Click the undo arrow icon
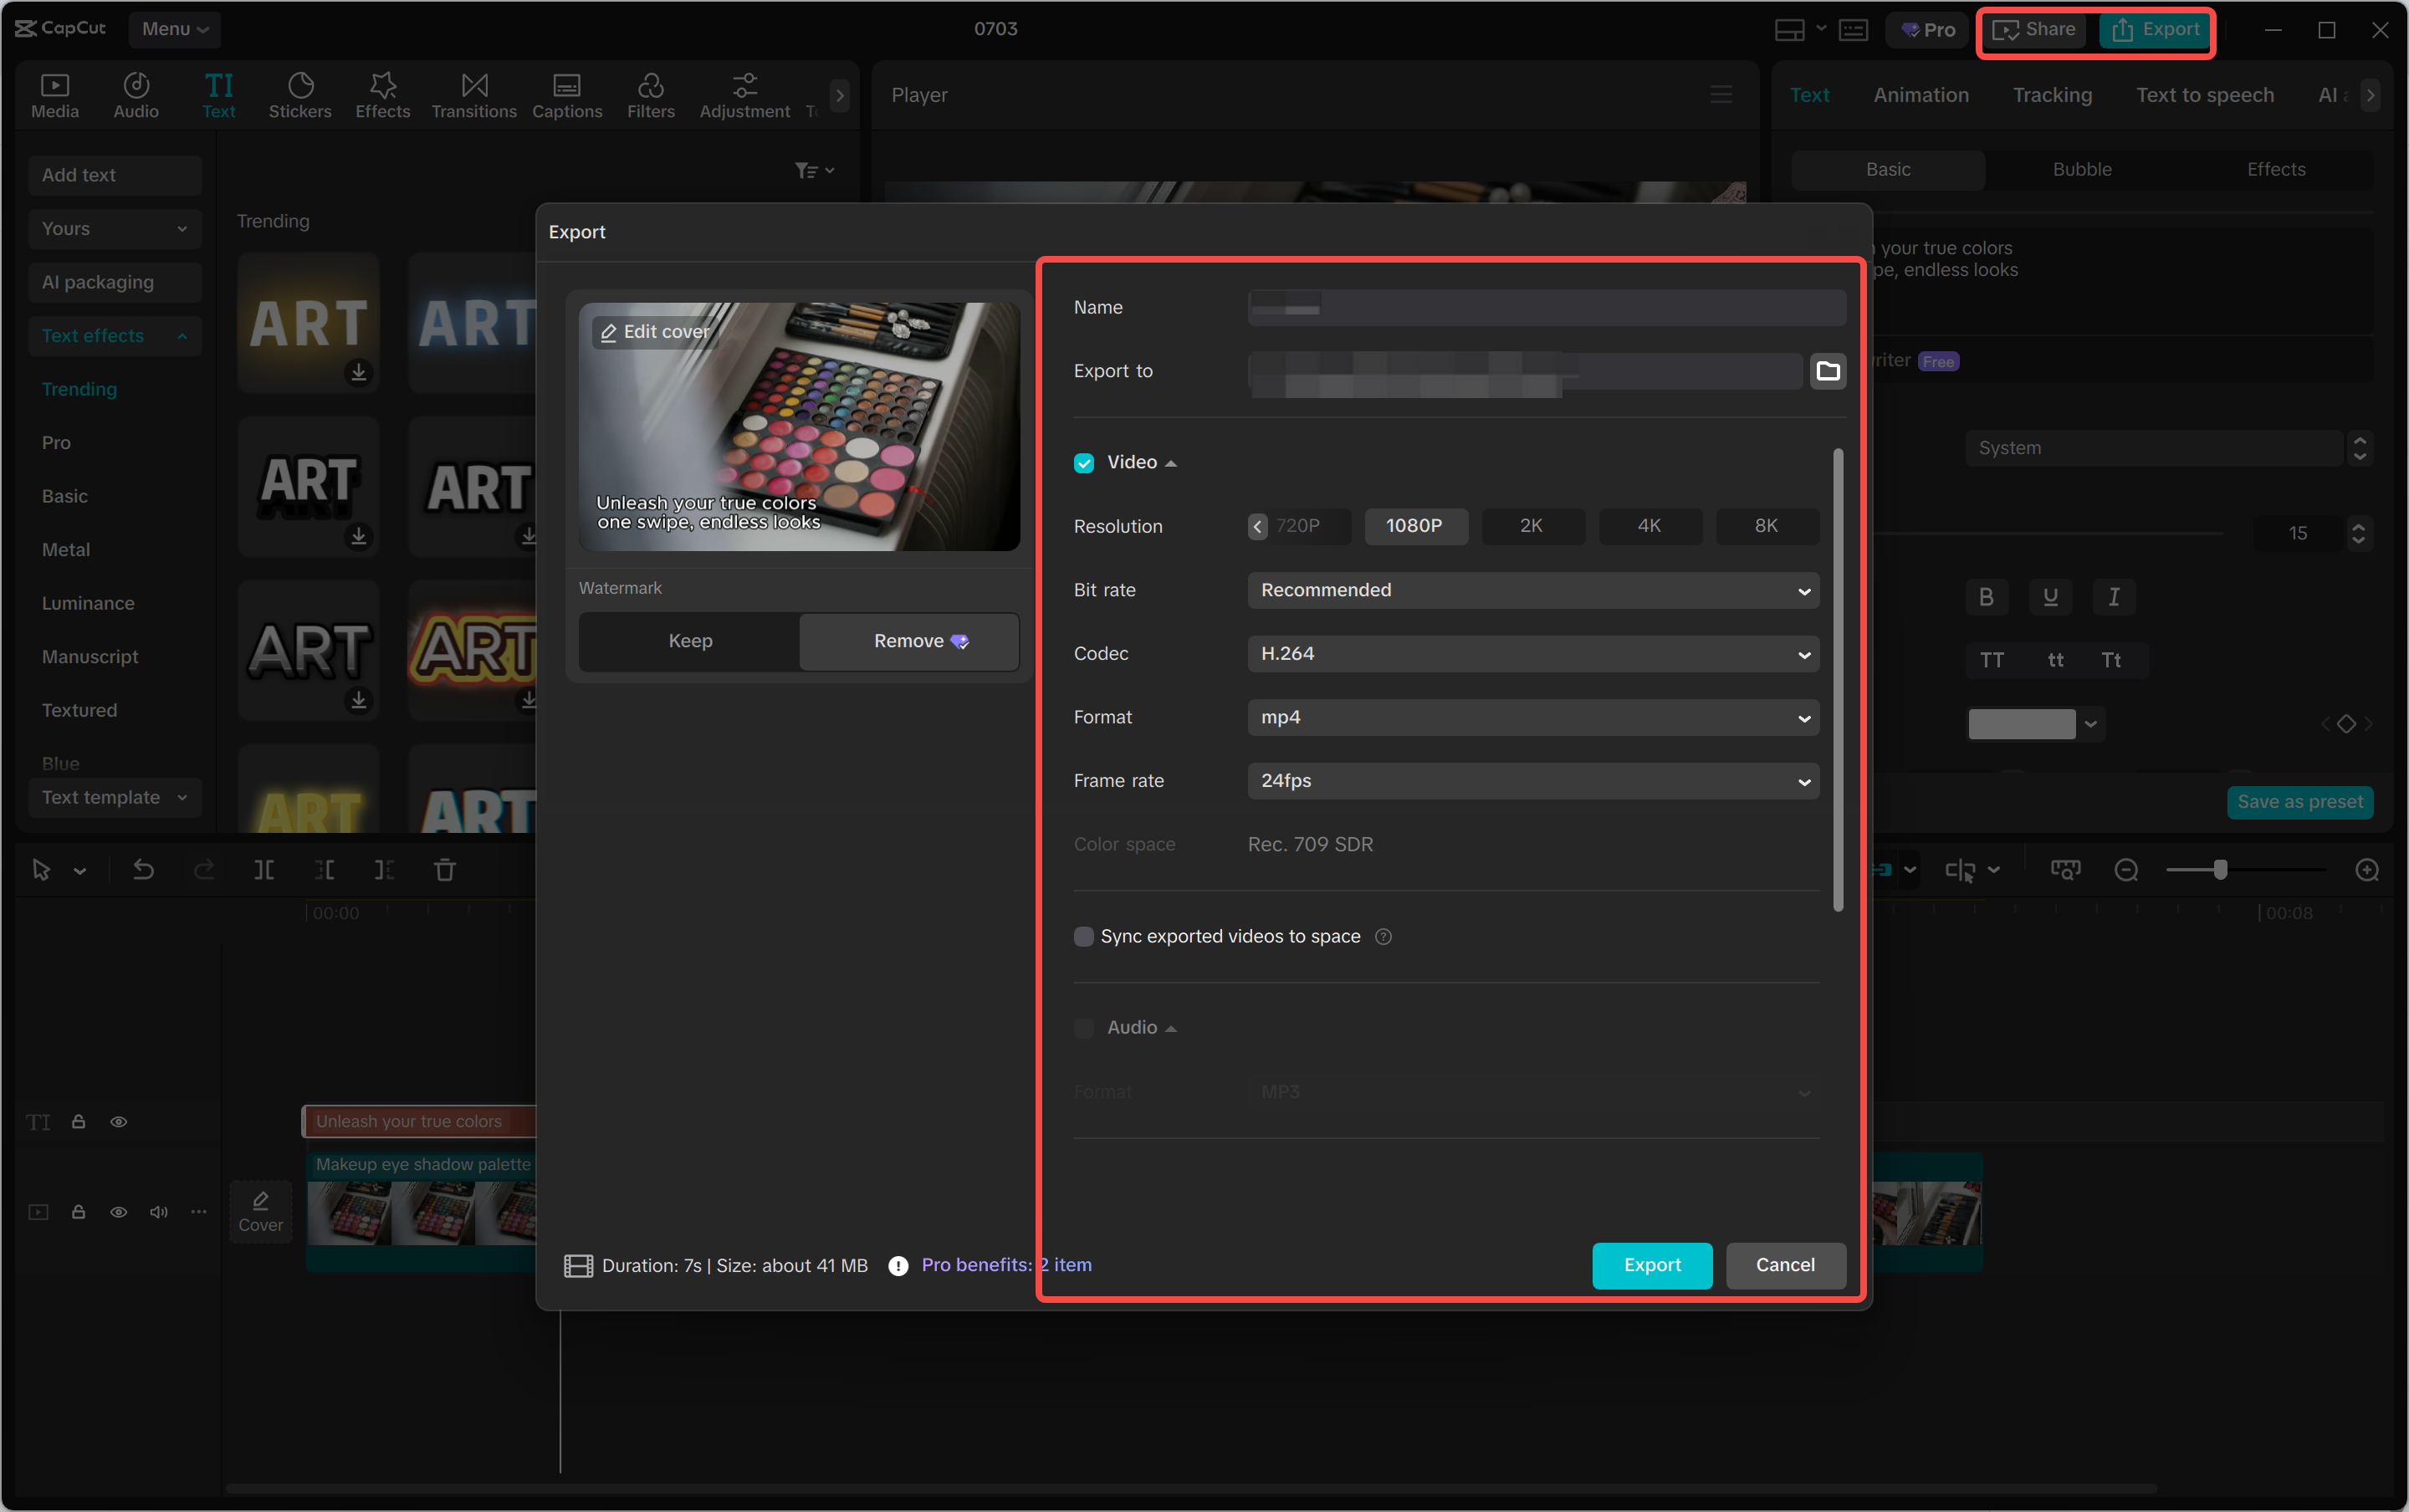The width and height of the screenshot is (2409, 1512). [x=143, y=870]
